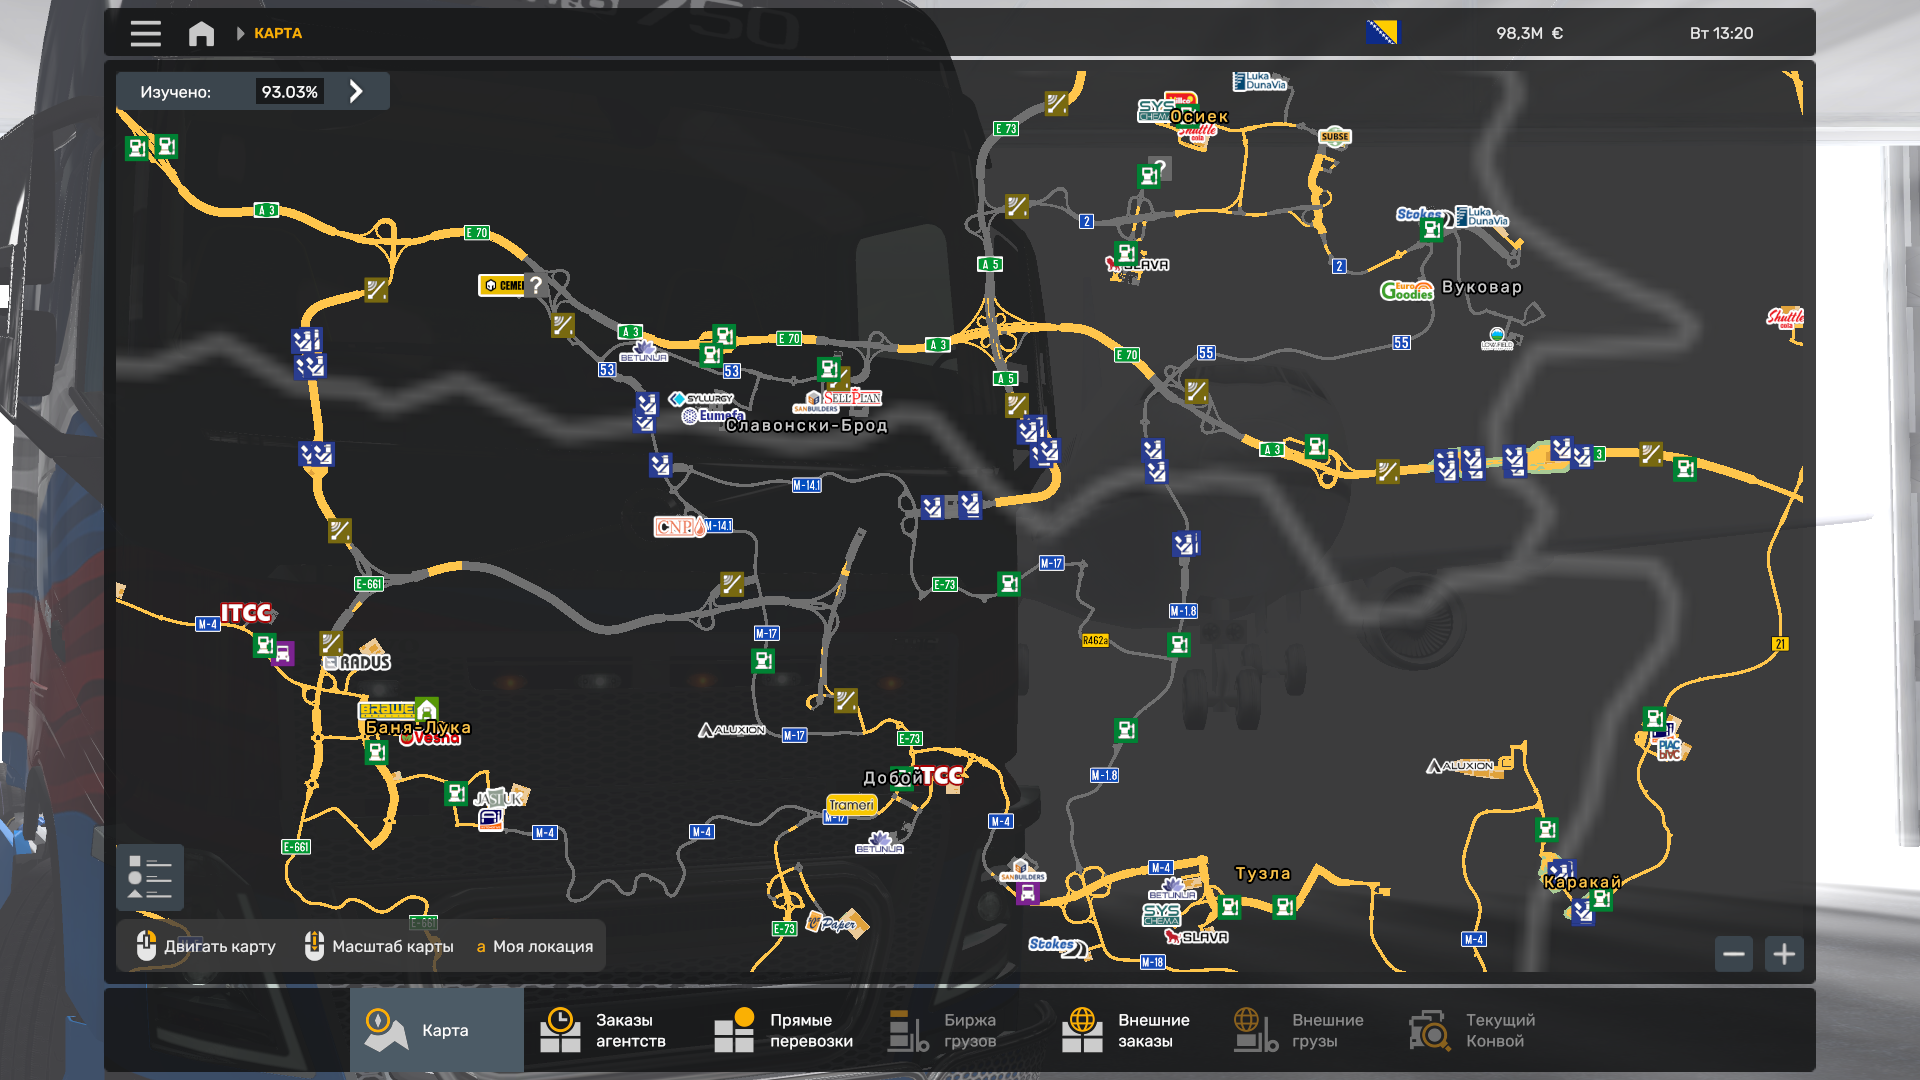1920x1080 pixels.
Task: Go to the home screen icon
Action: pyautogui.click(x=201, y=34)
